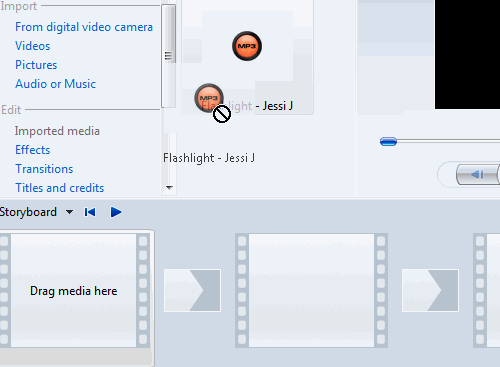
Task: Select the first storyboard cell "Drag media here"
Action: [74, 290]
